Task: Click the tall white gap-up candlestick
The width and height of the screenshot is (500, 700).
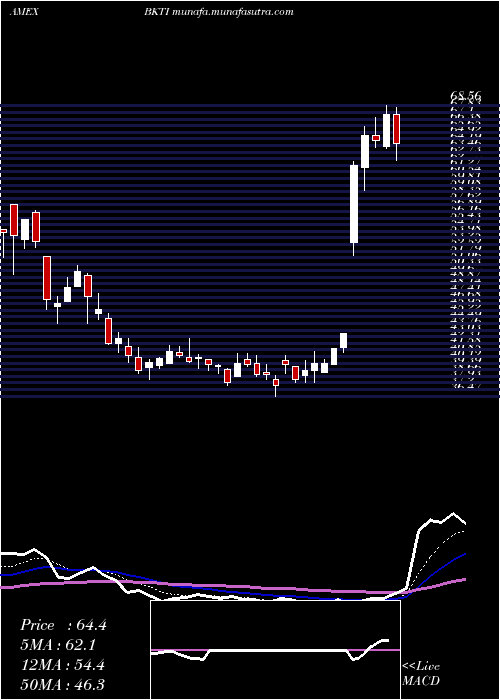Action: click(x=354, y=204)
